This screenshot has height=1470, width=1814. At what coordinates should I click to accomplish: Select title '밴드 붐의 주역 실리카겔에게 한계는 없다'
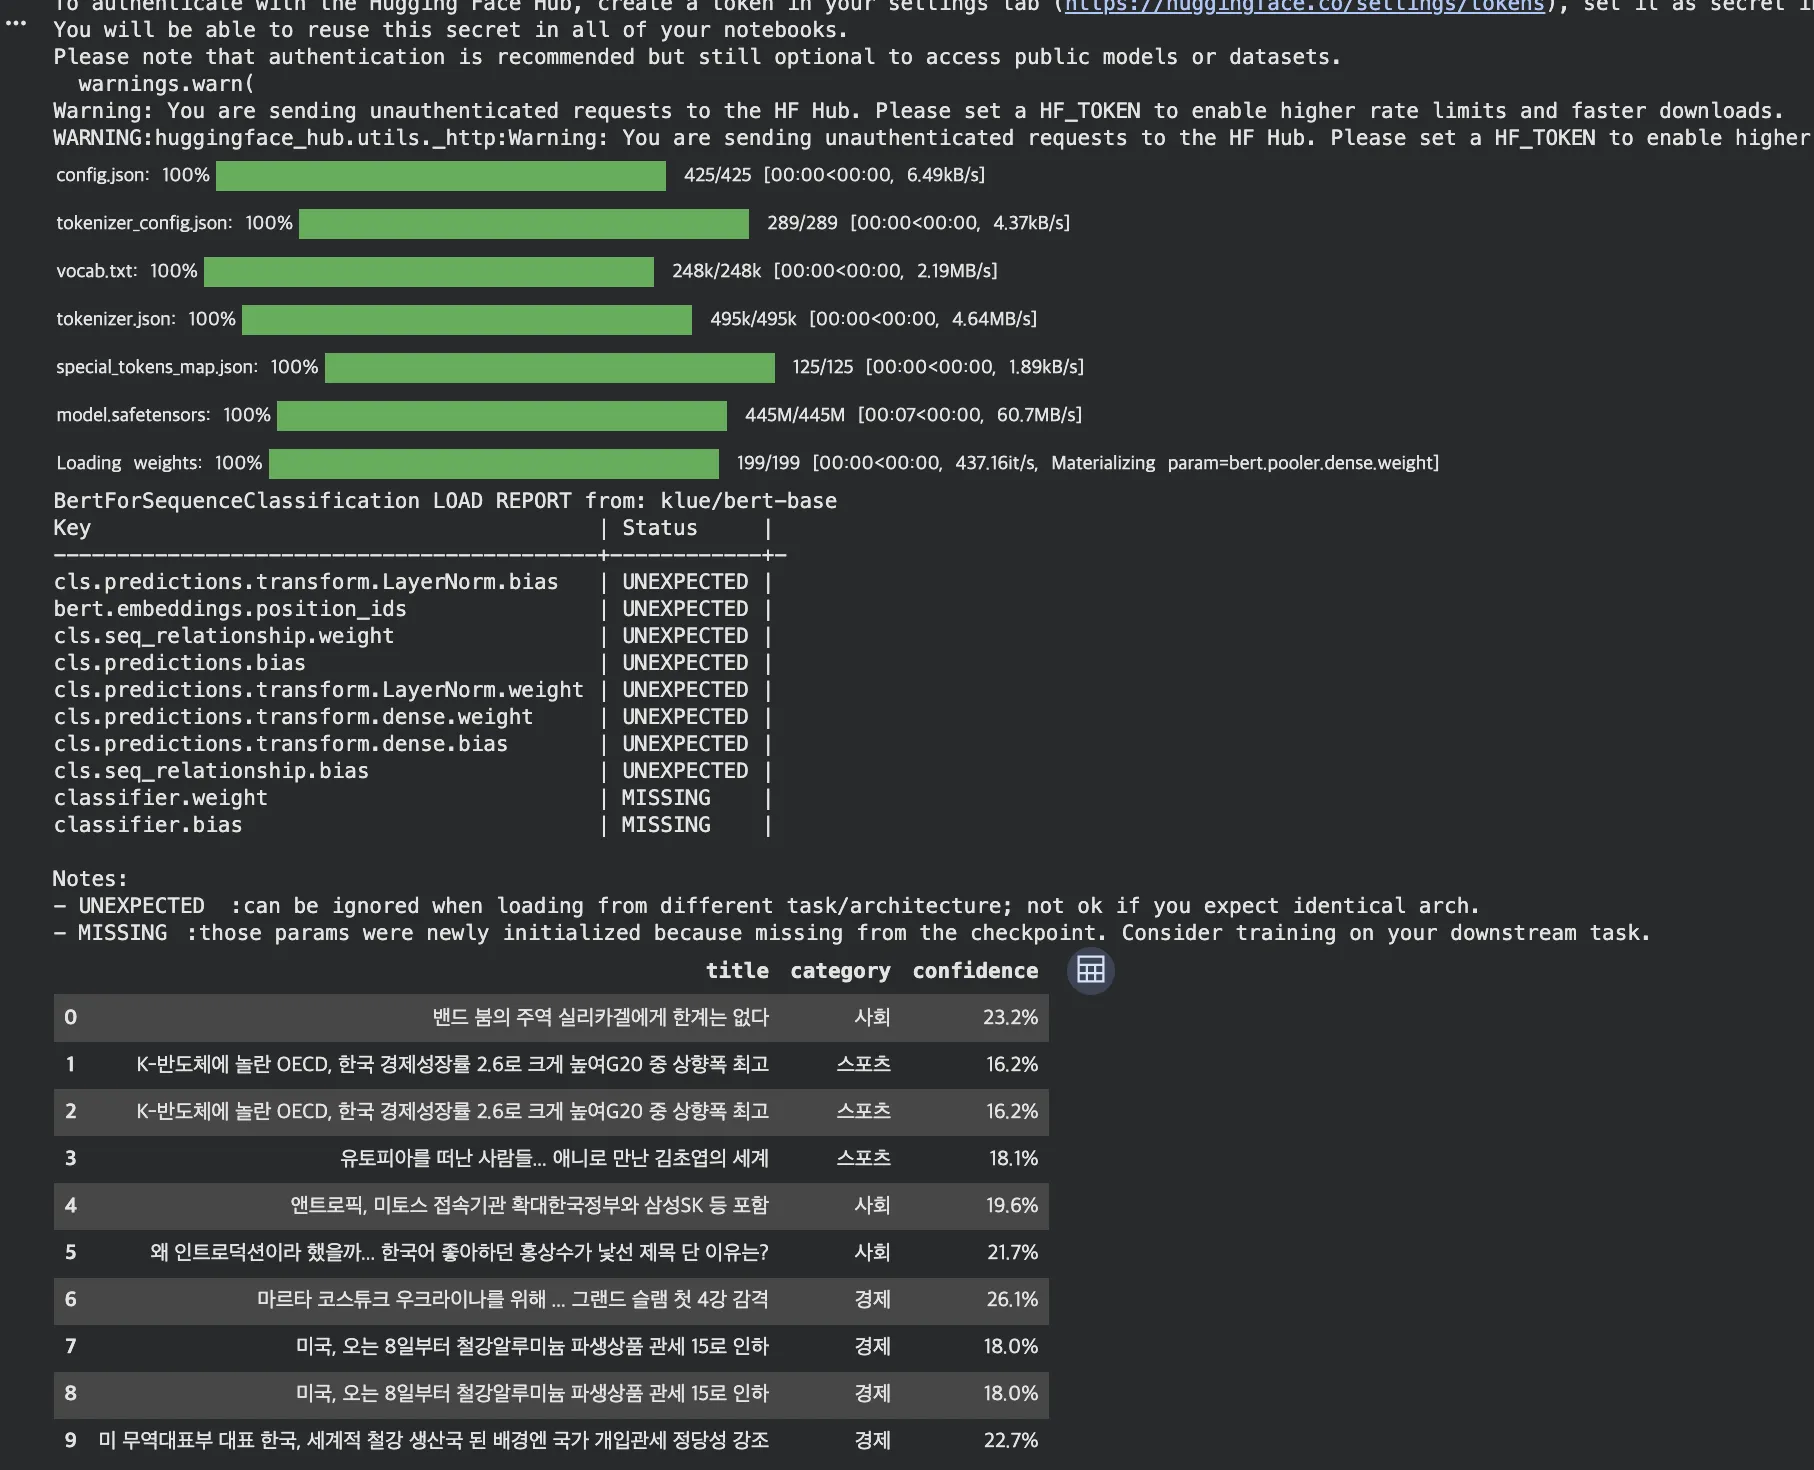pyautogui.click(x=600, y=1017)
